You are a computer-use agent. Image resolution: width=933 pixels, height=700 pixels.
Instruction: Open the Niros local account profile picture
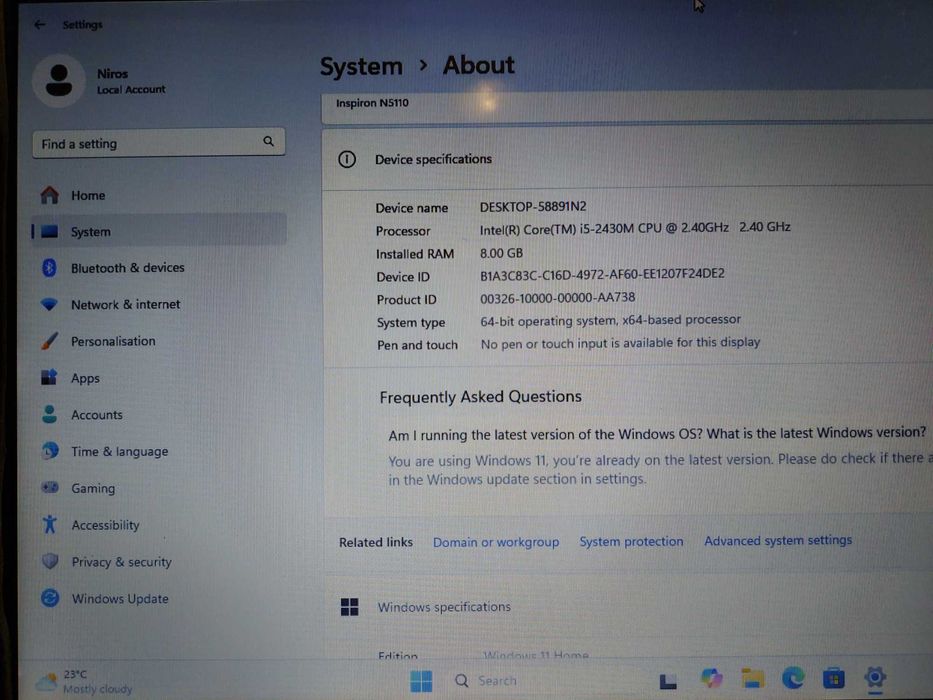coord(58,80)
